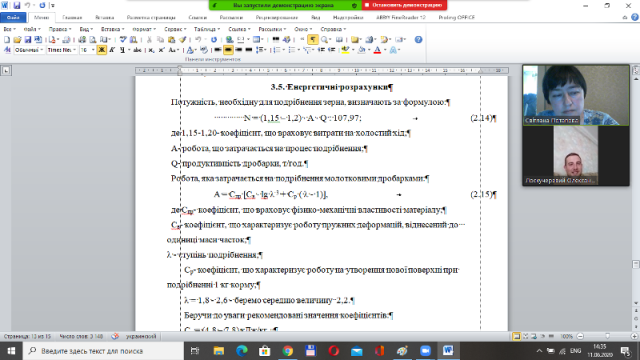The height and width of the screenshot is (360, 640).
Task: Expand the Правка dropdown menu
Action: [60, 29]
